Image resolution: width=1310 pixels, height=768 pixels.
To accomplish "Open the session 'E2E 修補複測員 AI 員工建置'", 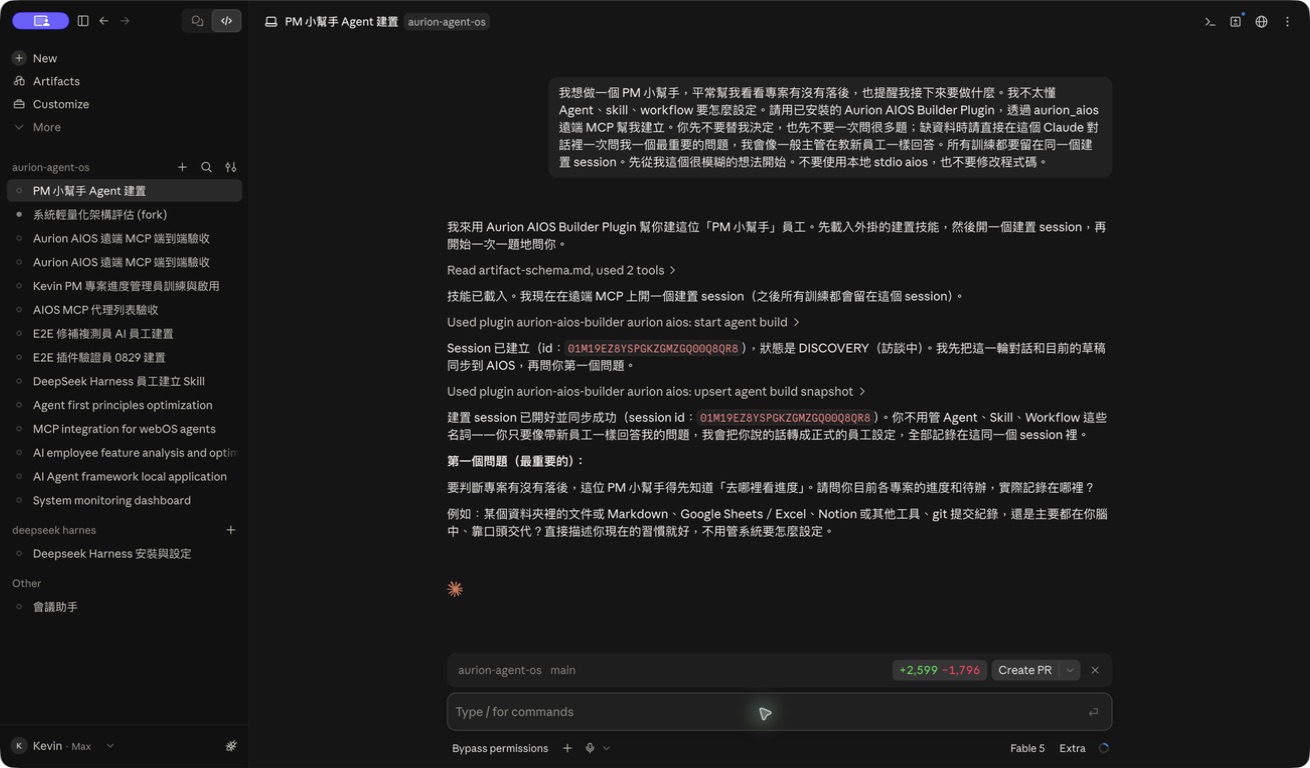I will 124,334.
